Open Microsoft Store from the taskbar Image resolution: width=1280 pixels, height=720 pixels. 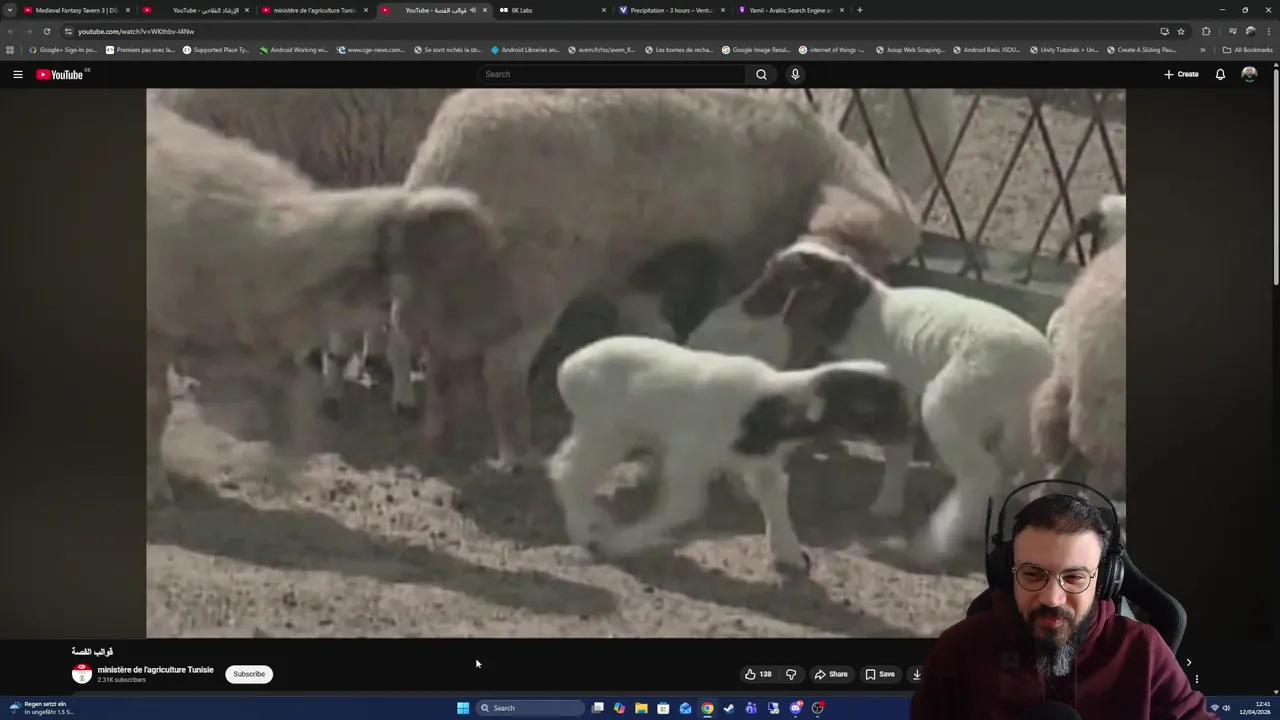663,708
